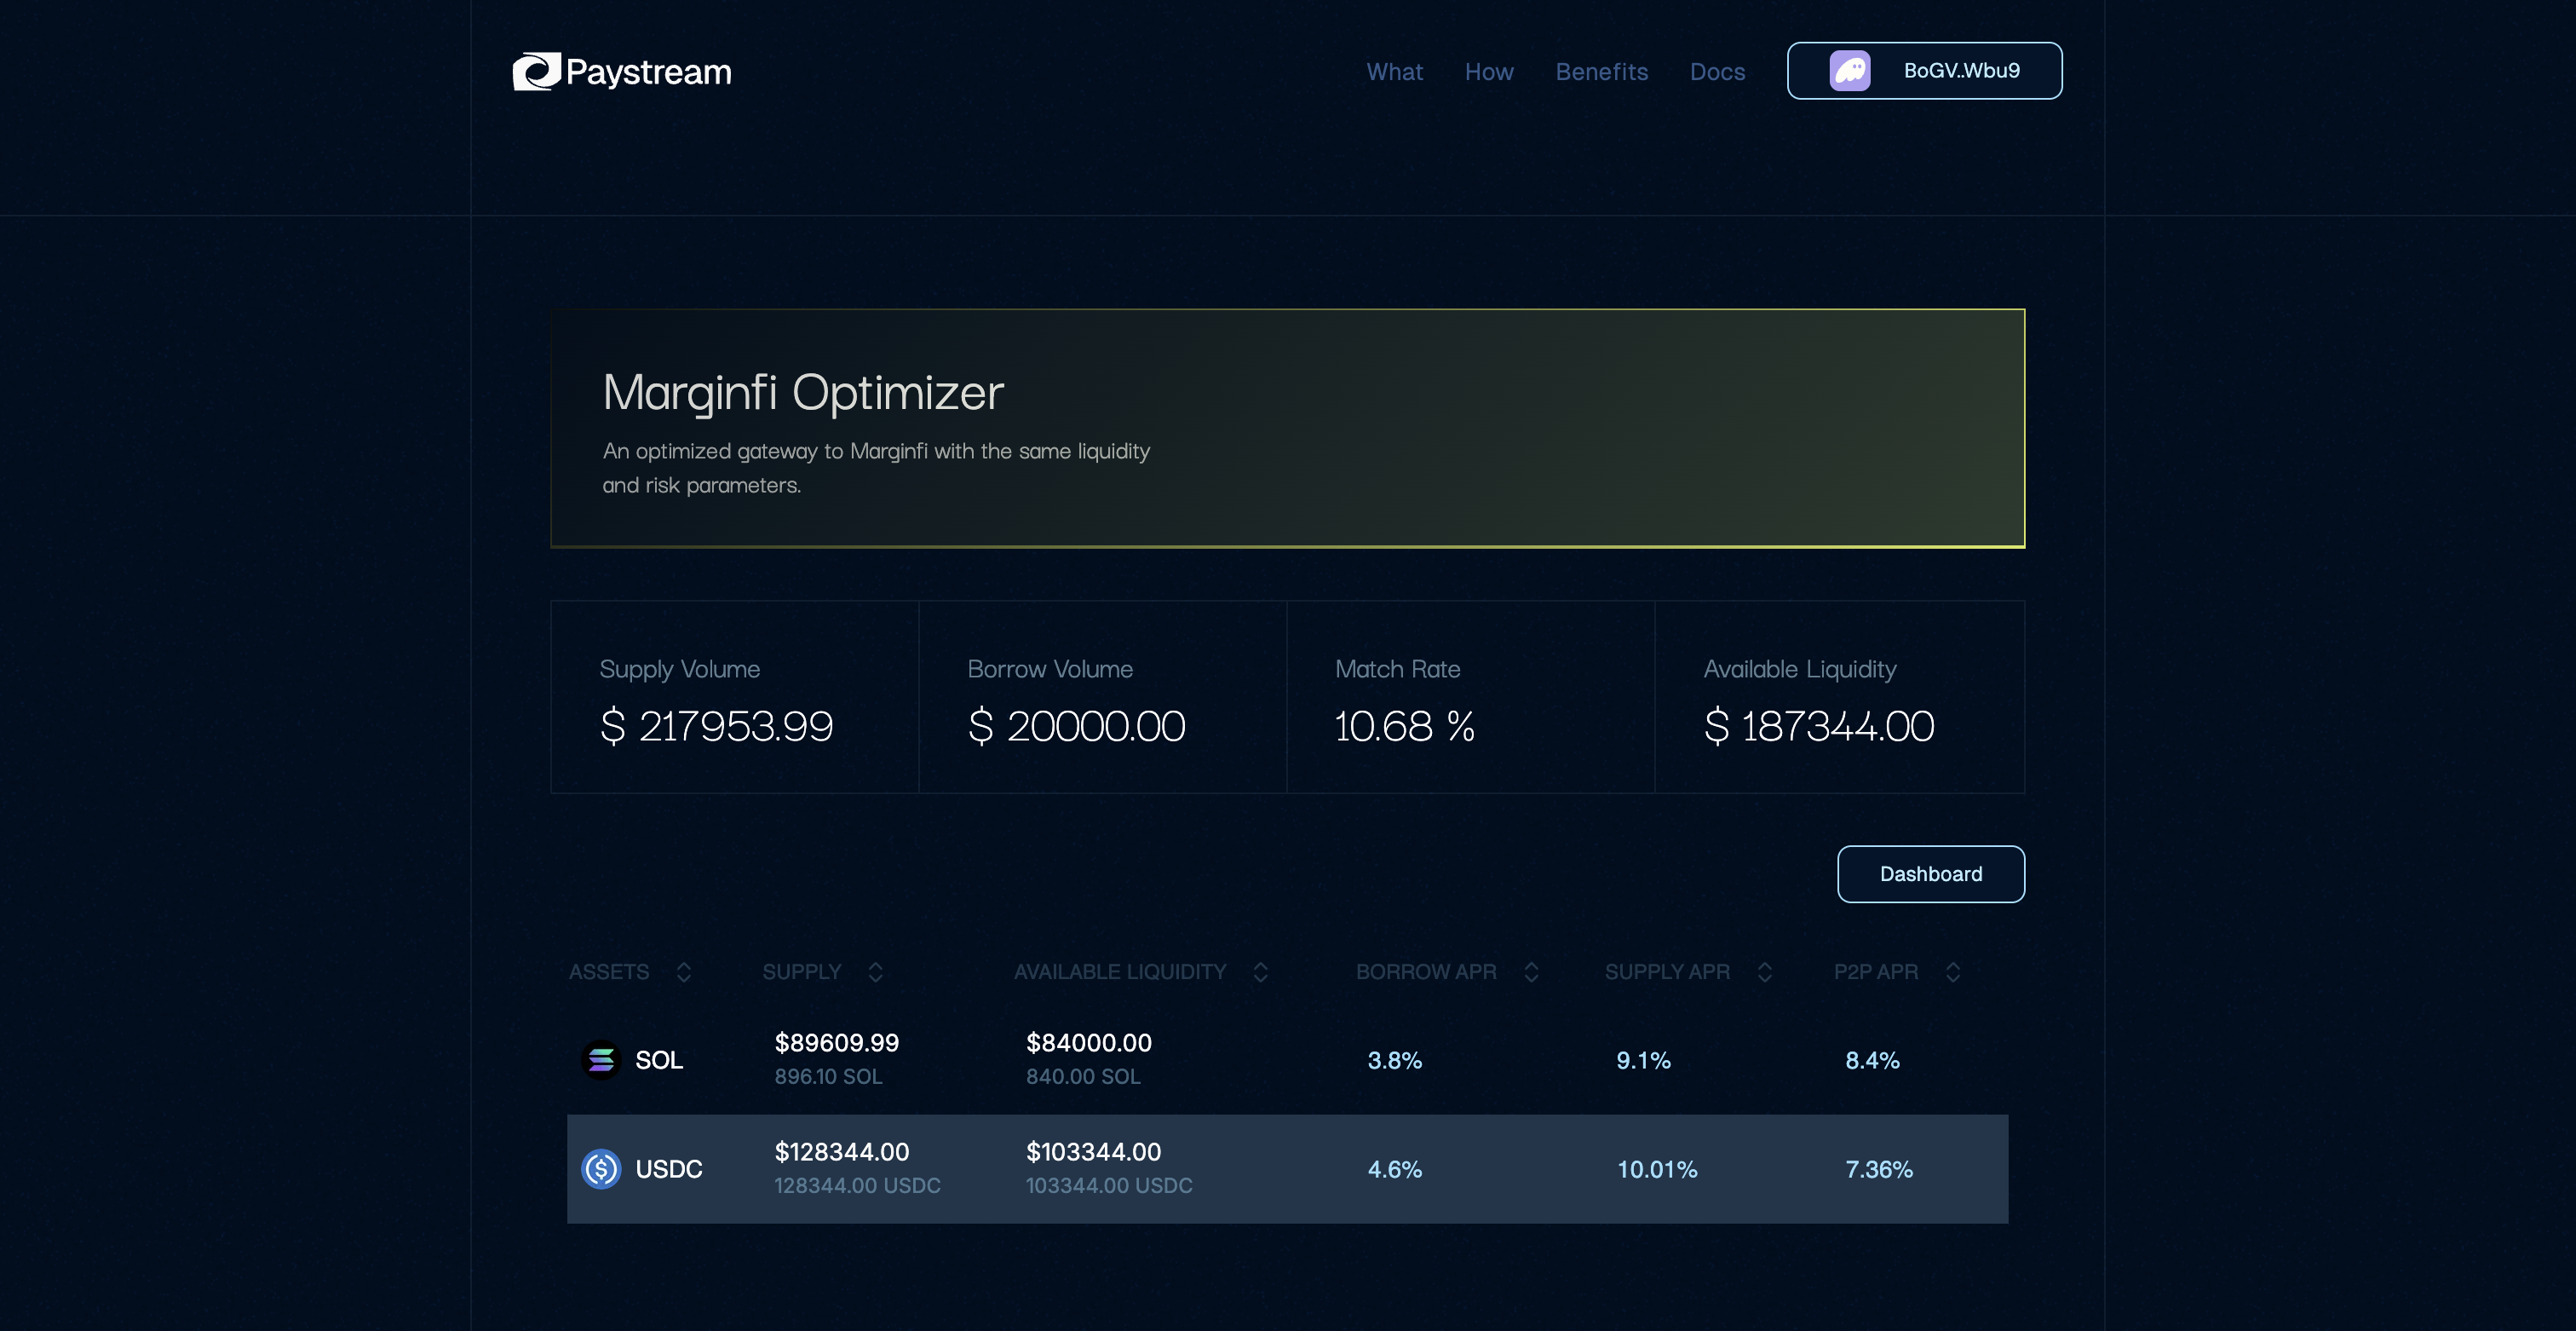Select the SOL asset name
This screenshot has width=2576, height=1331.
(x=659, y=1060)
